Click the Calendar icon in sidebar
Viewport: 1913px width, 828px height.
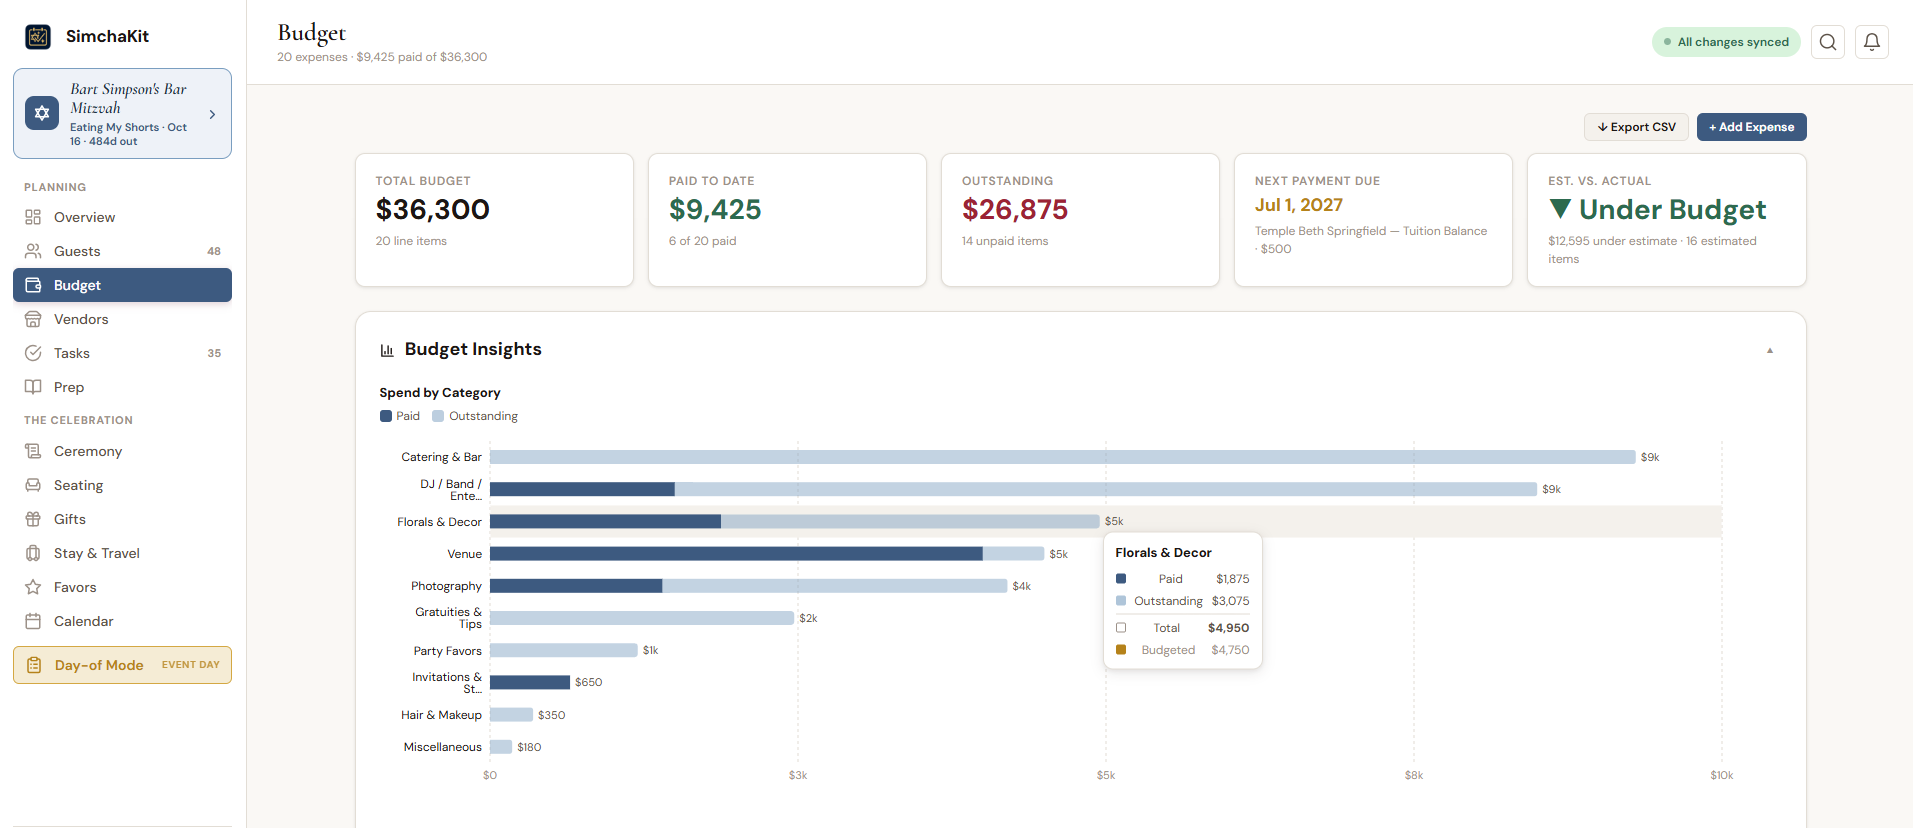point(33,621)
